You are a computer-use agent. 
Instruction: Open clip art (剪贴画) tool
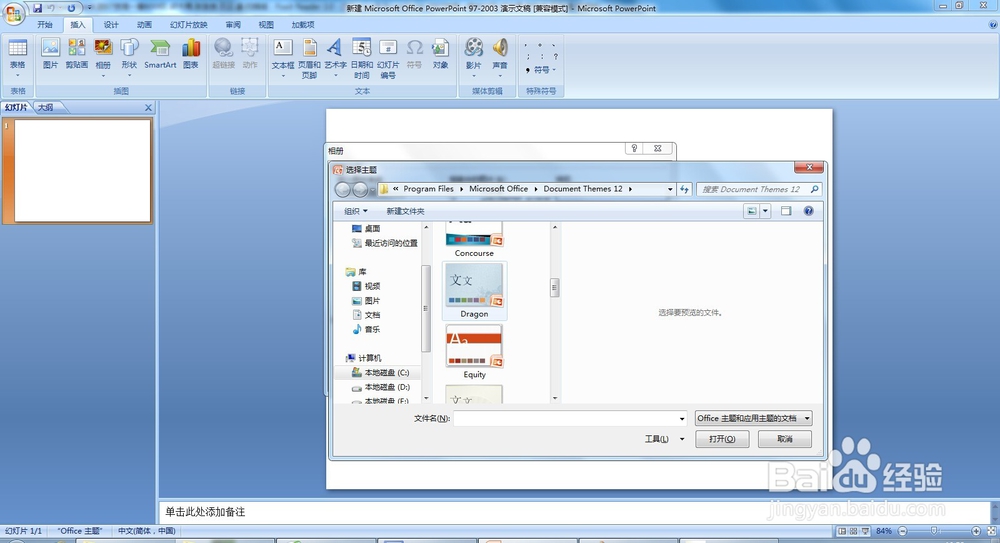77,54
